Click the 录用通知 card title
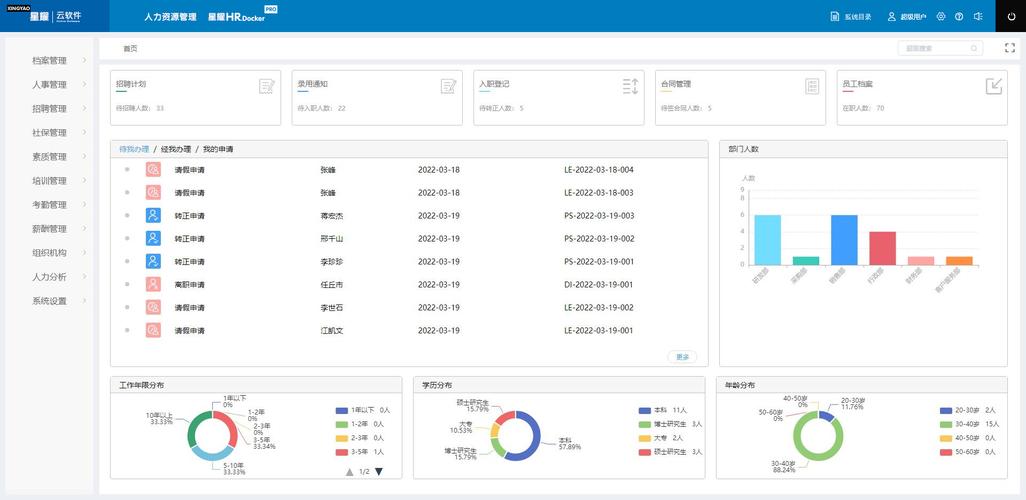Viewport: 1026px width, 500px height. pos(313,84)
